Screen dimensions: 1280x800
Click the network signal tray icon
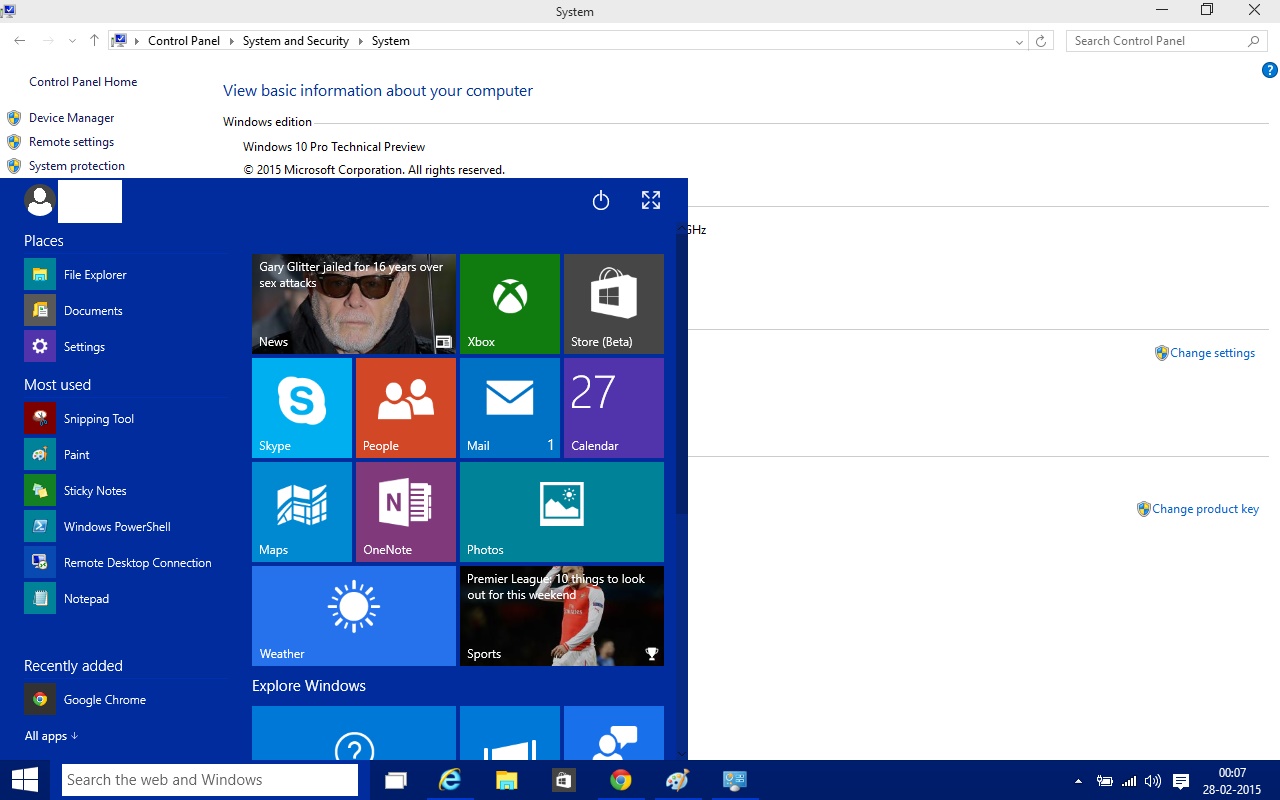point(1129,781)
